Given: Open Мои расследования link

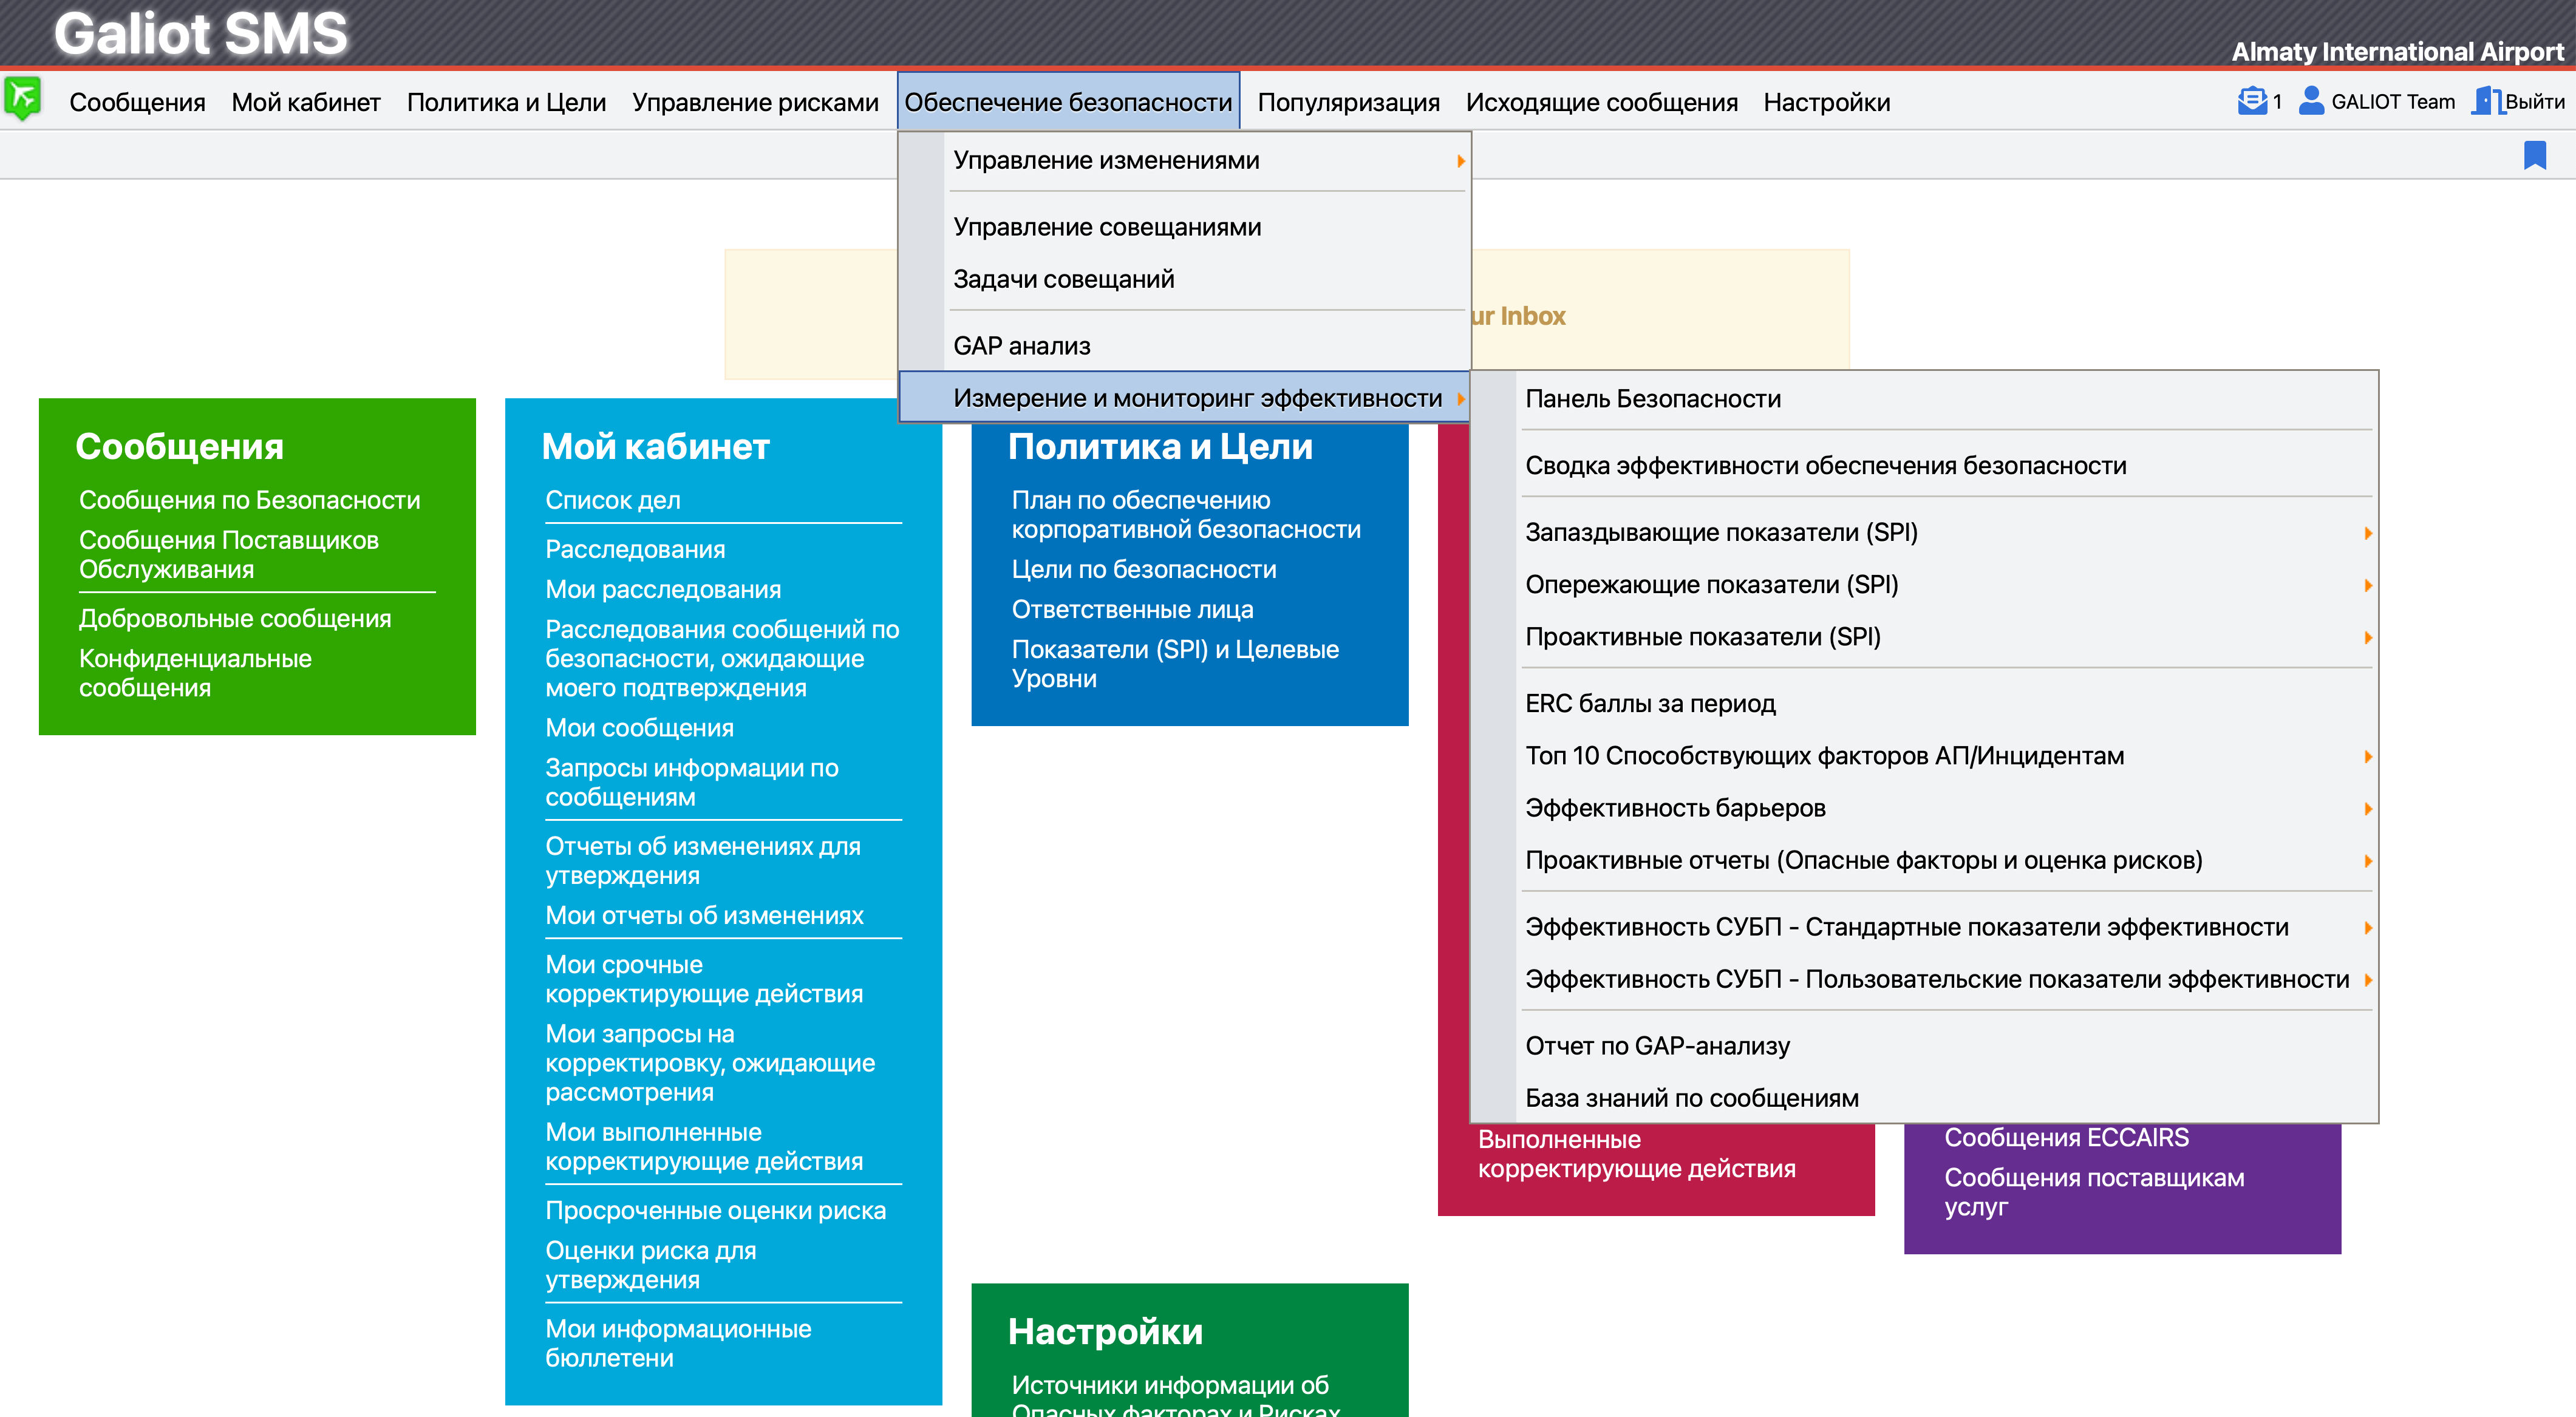Looking at the screenshot, I should [663, 589].
